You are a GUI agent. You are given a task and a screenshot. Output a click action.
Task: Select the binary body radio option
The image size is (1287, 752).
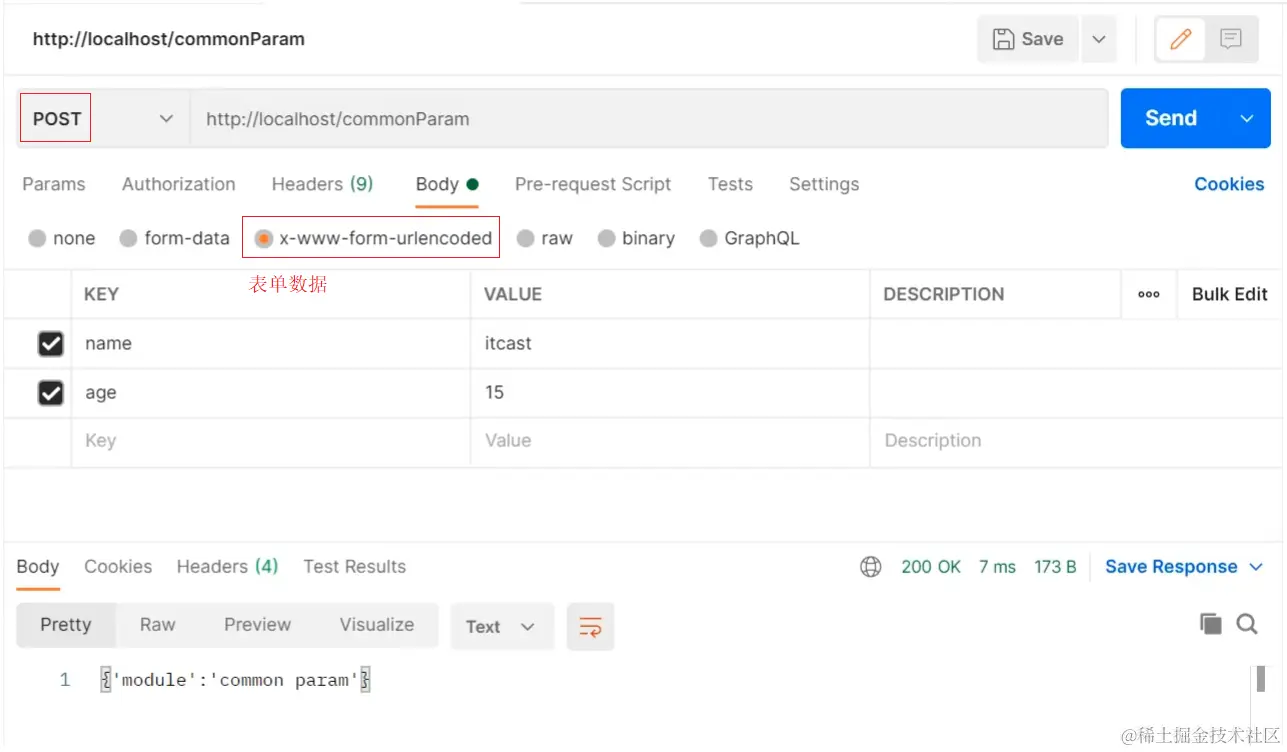coord(606,238)
